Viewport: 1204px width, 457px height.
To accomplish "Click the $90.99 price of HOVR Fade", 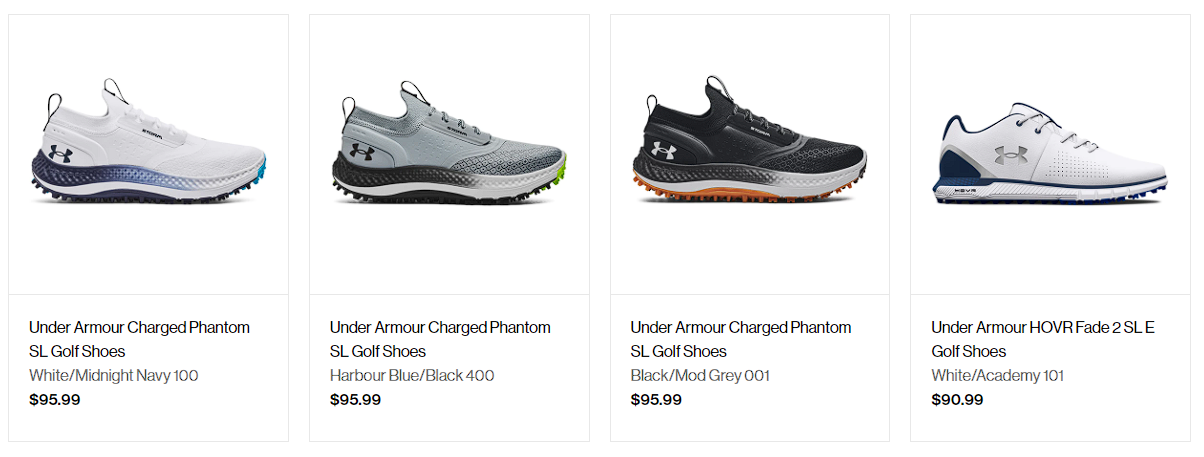I will tap(957, 400).
